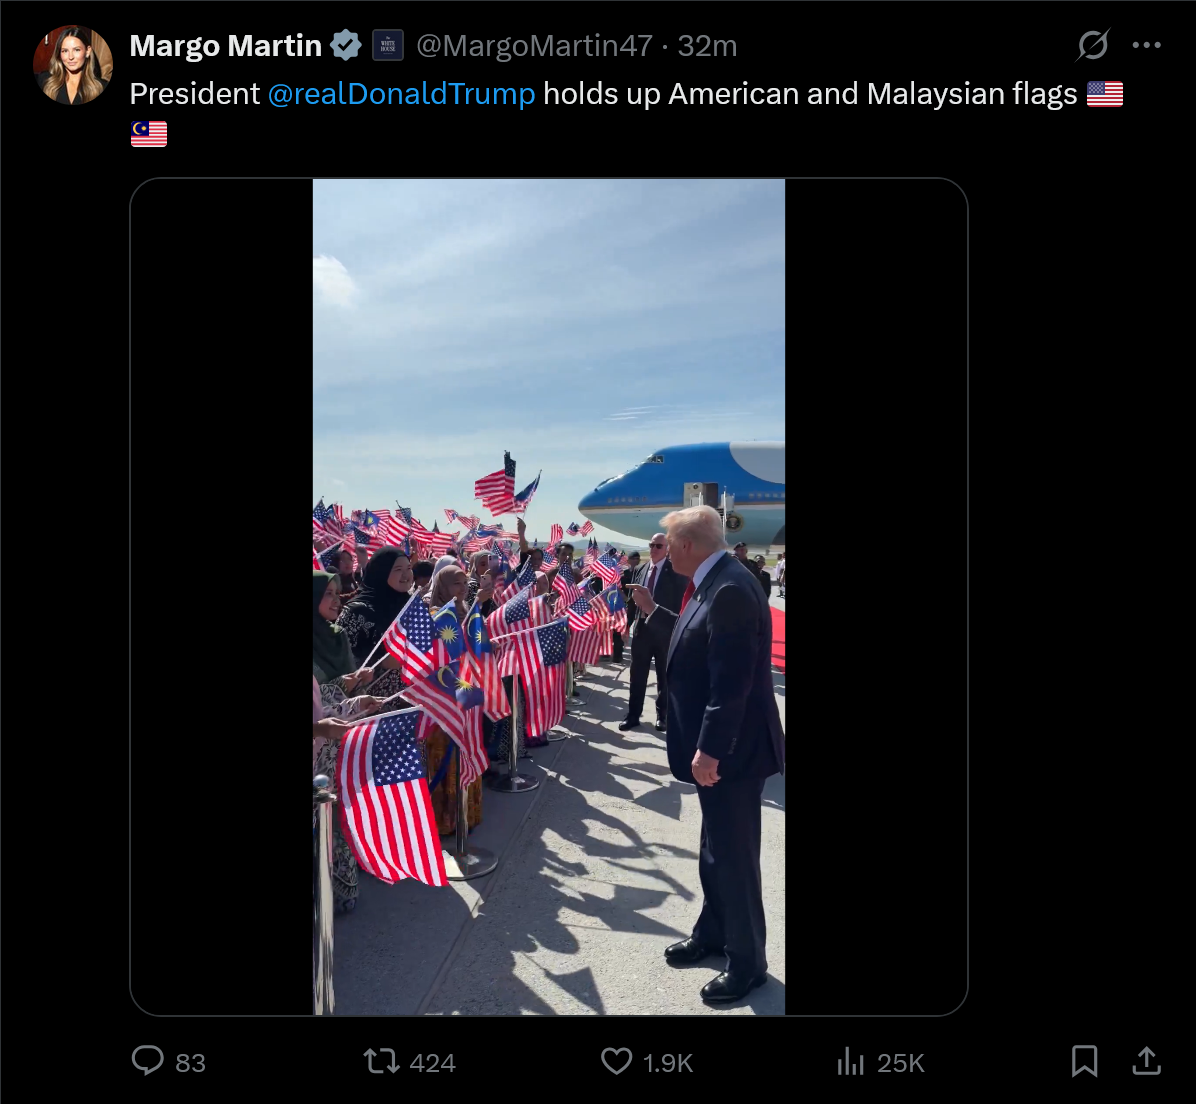The width and height of the screenshot is (1196, 1104).
Task: Click the repost count 424
Action: [x=432, y=1063]
